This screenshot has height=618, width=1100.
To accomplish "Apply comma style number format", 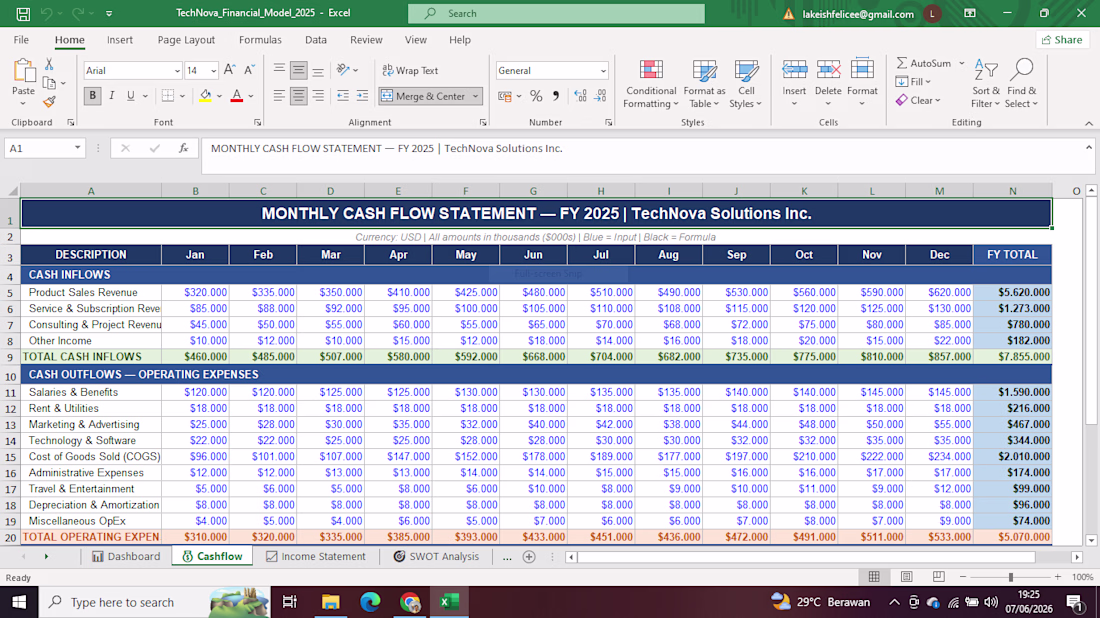I will coord(556,96).
